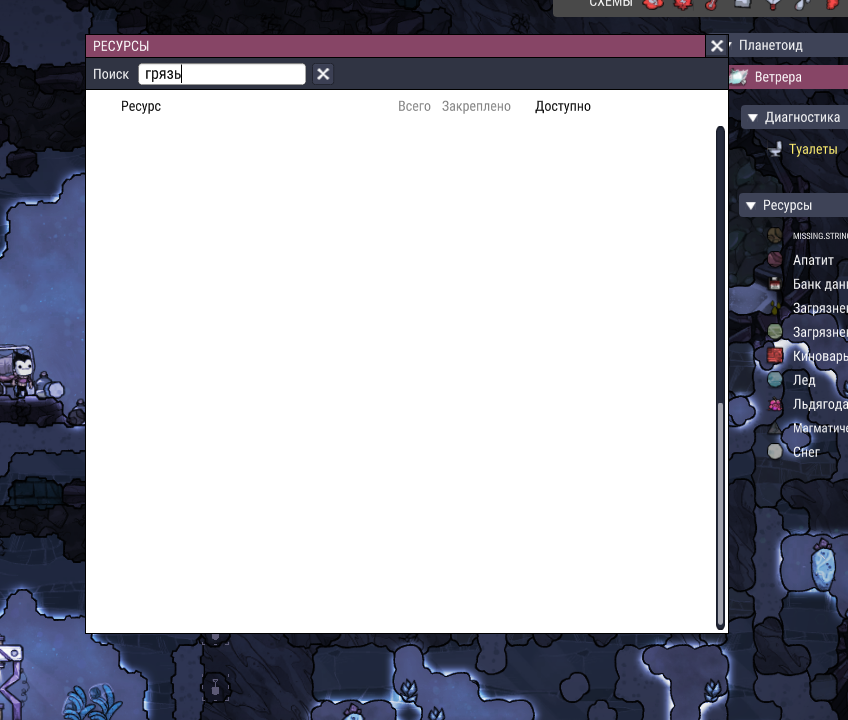Screen dimensions: 848x720
Task: Select the duplicant standing at left
Action: click(23, 373)
